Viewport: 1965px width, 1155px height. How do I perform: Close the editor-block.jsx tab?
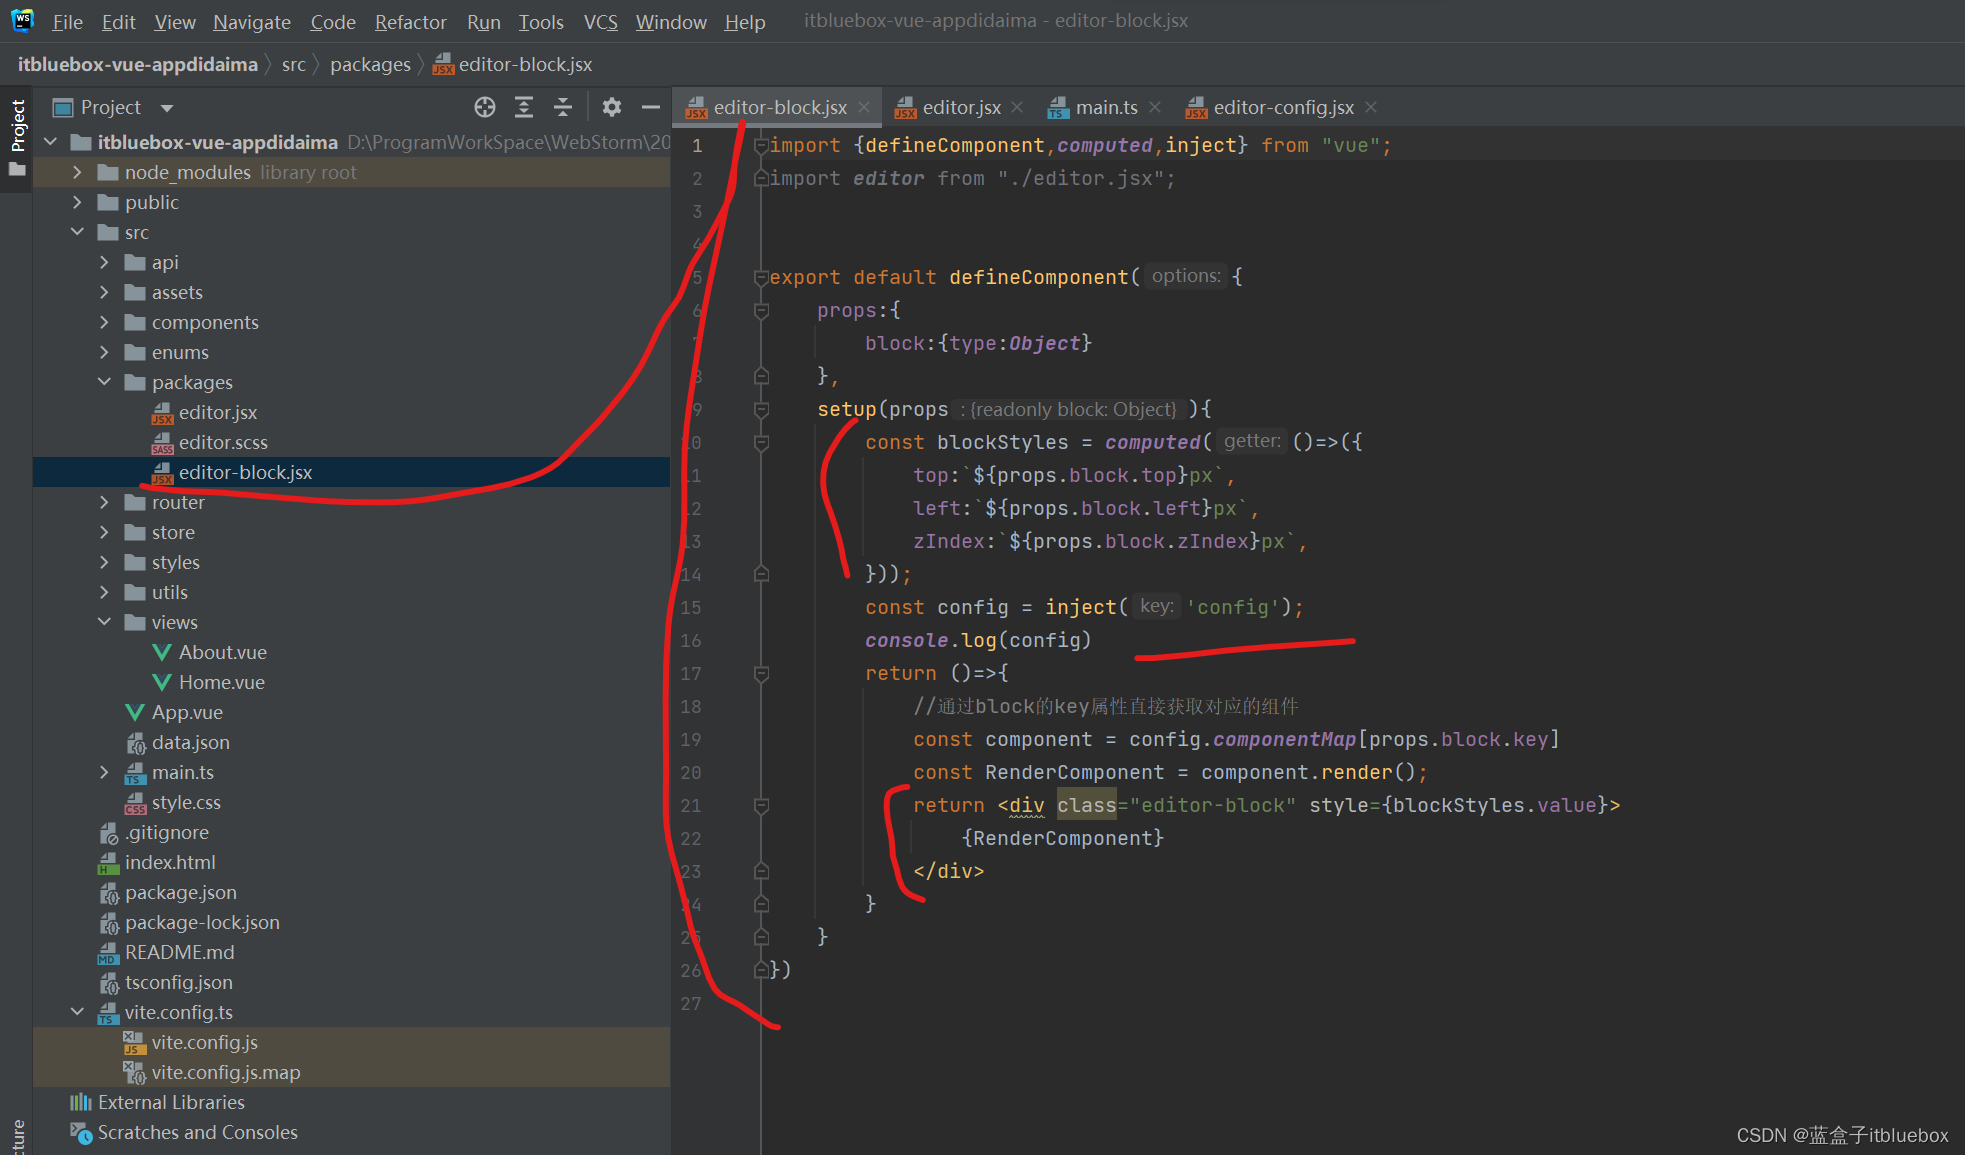click(864, 107)
